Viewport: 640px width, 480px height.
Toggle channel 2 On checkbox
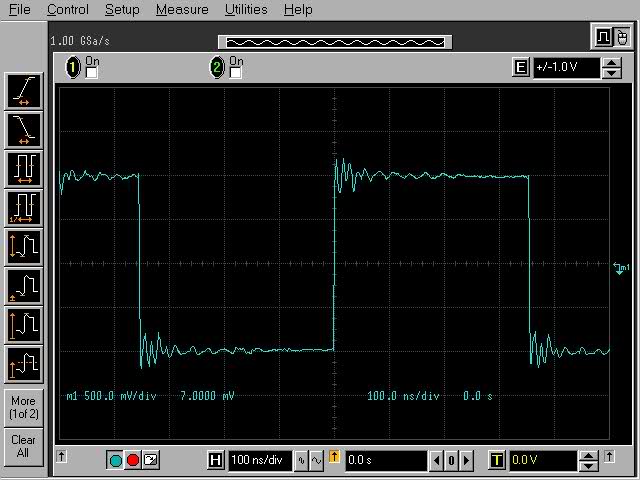236,73
